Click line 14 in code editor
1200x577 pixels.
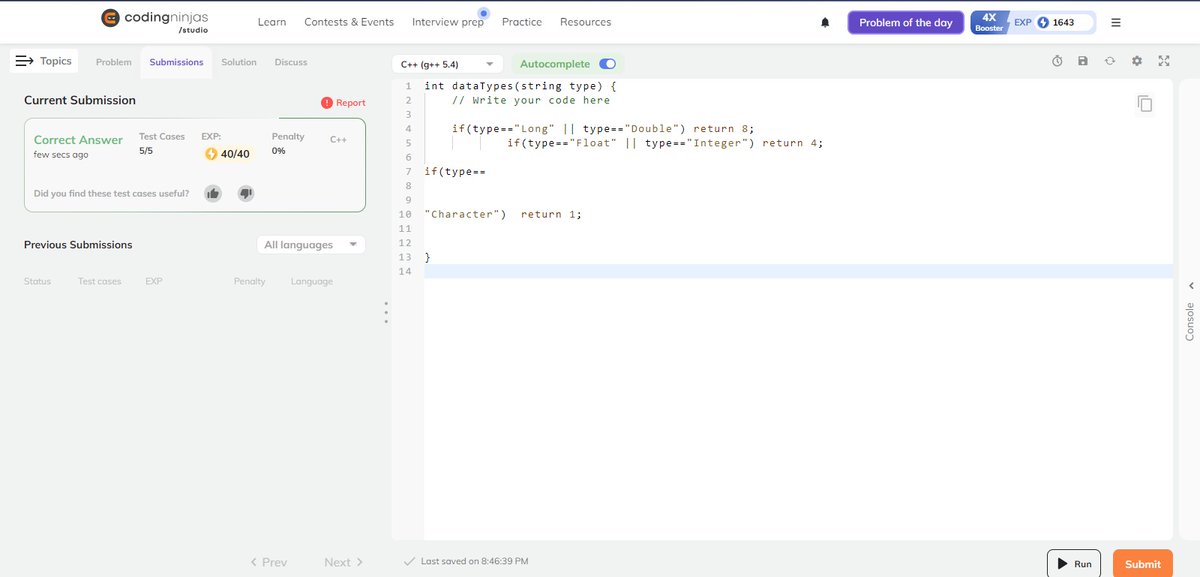[798, 272]
